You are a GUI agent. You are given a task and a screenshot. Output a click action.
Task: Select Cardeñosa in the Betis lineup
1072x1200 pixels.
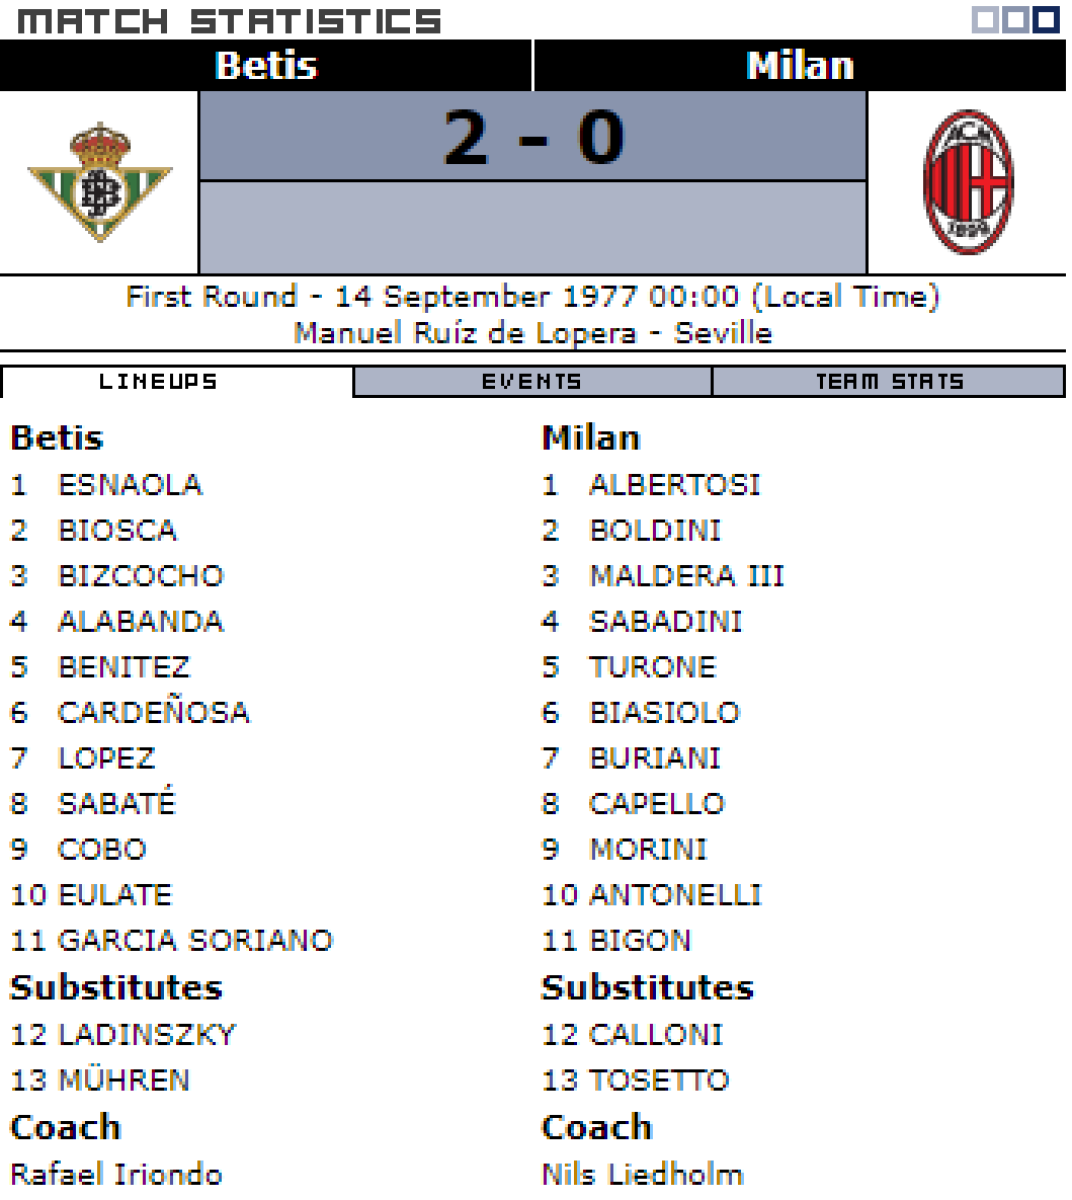click(x=154, y=713)
